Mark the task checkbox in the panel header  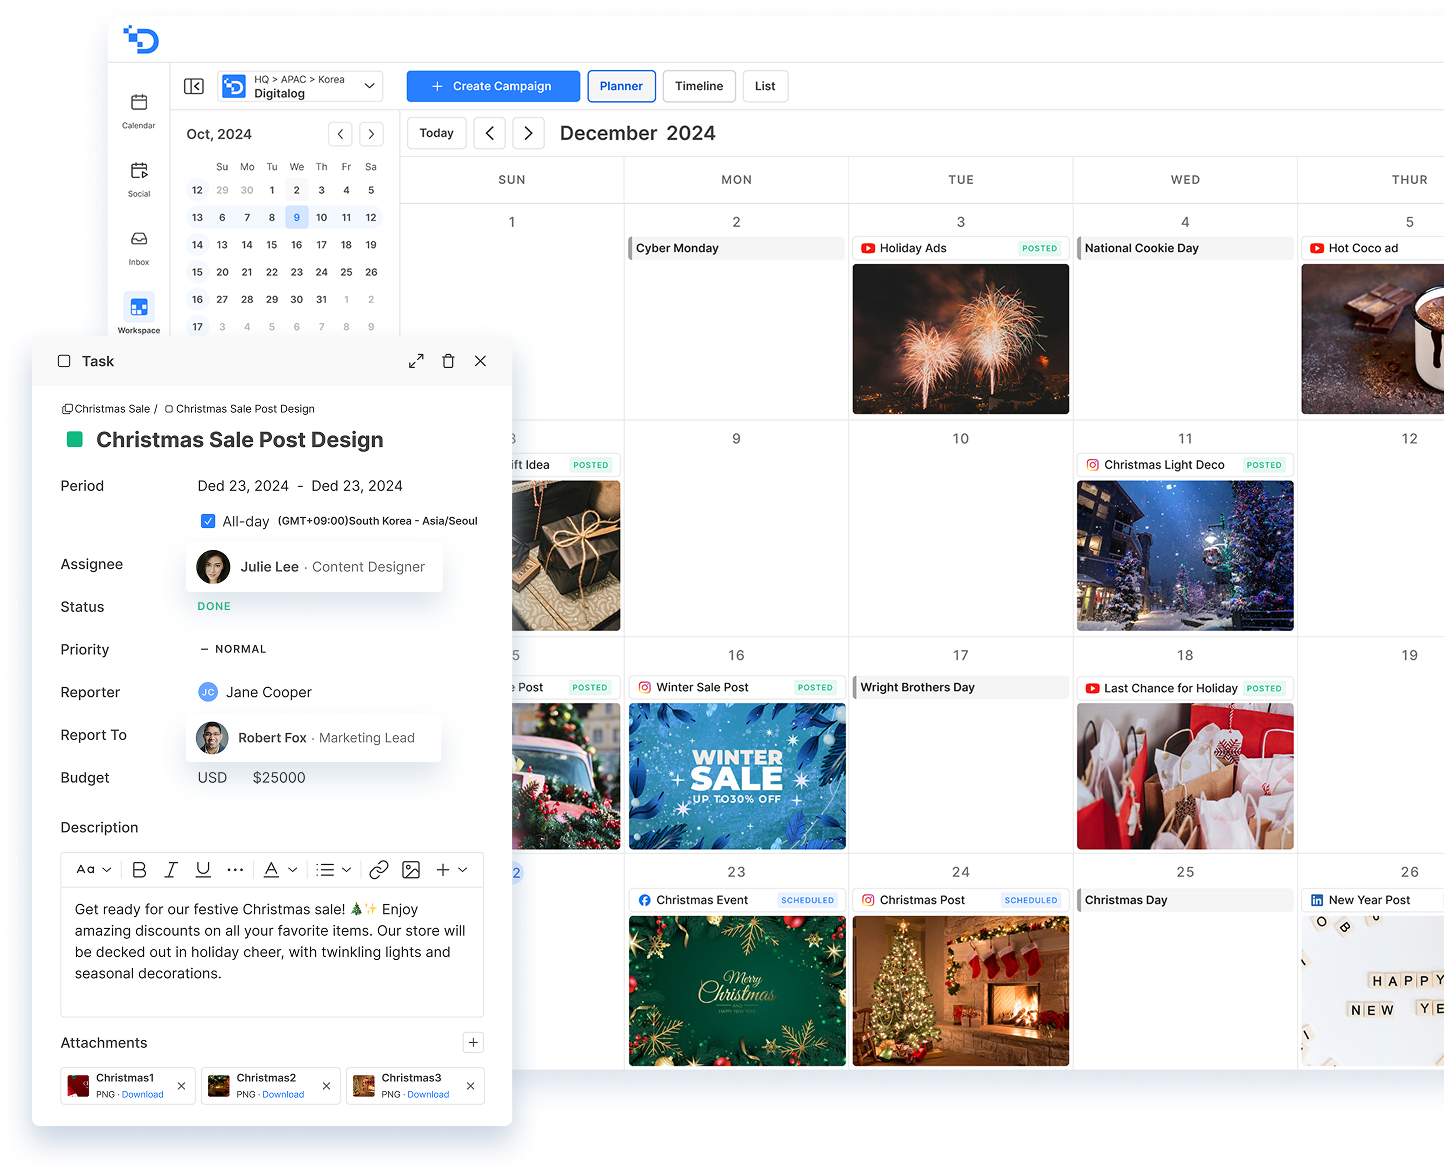pyautogui.click(x=64, y=361)
